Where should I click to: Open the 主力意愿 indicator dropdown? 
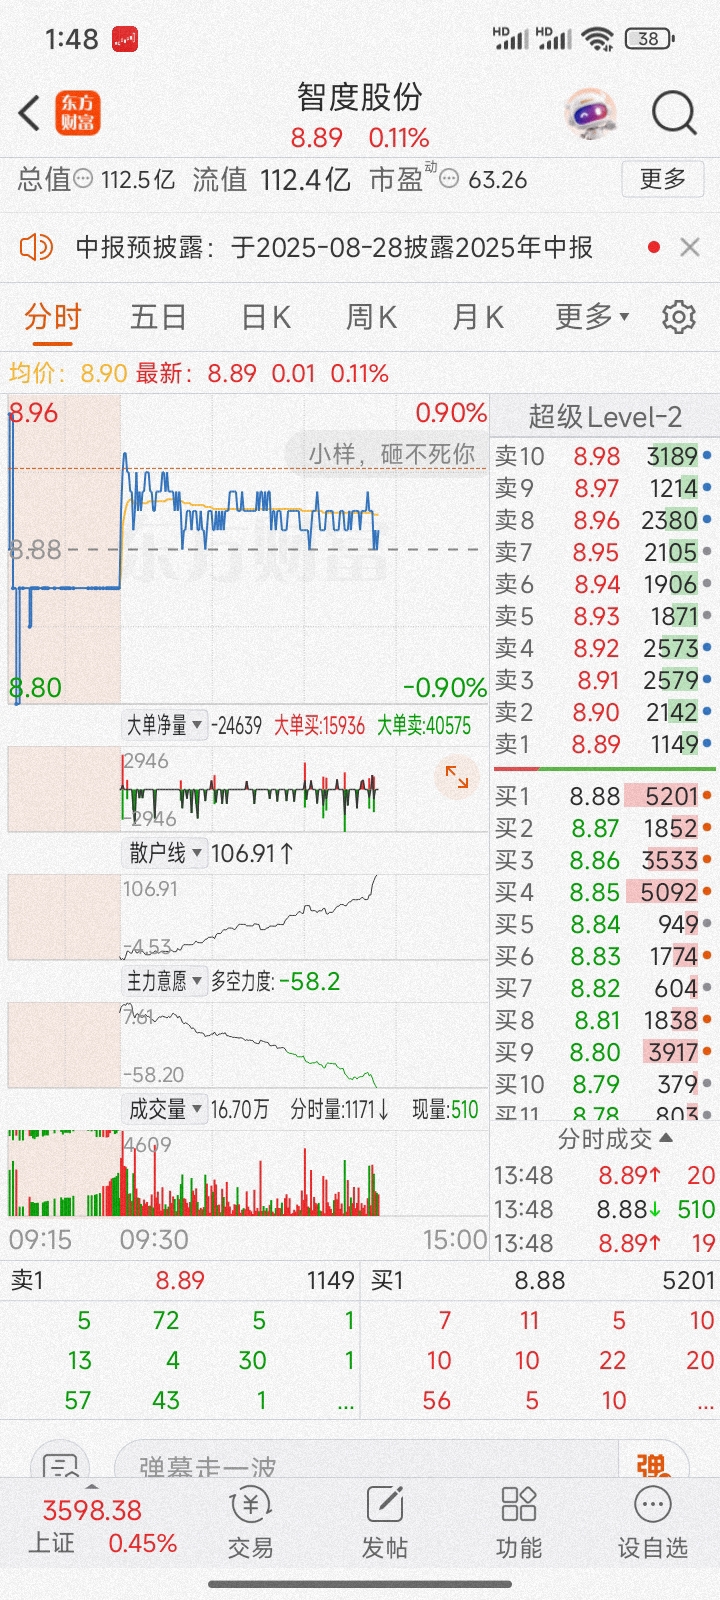(165, 981)
